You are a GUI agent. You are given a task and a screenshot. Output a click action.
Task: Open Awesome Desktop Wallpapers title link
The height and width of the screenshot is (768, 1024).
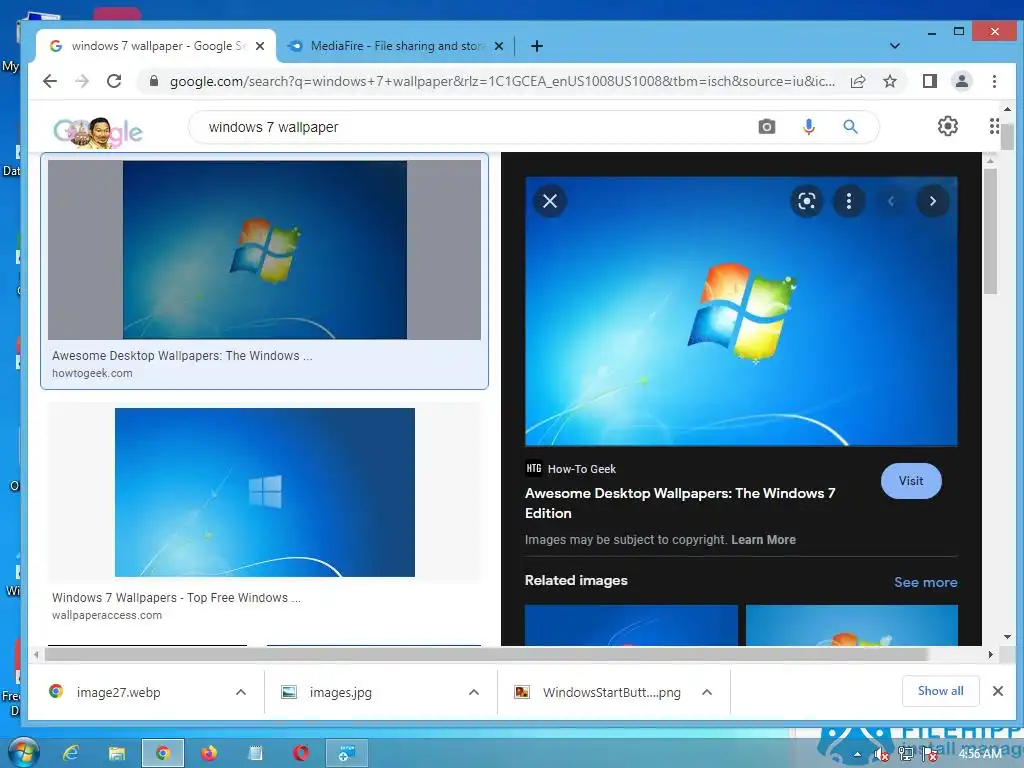click(680, 503)
